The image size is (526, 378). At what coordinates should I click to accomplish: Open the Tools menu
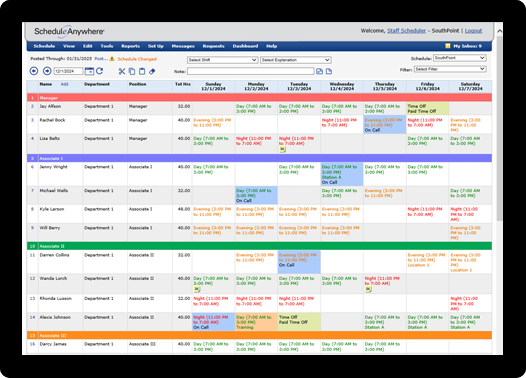coord(107,46)
